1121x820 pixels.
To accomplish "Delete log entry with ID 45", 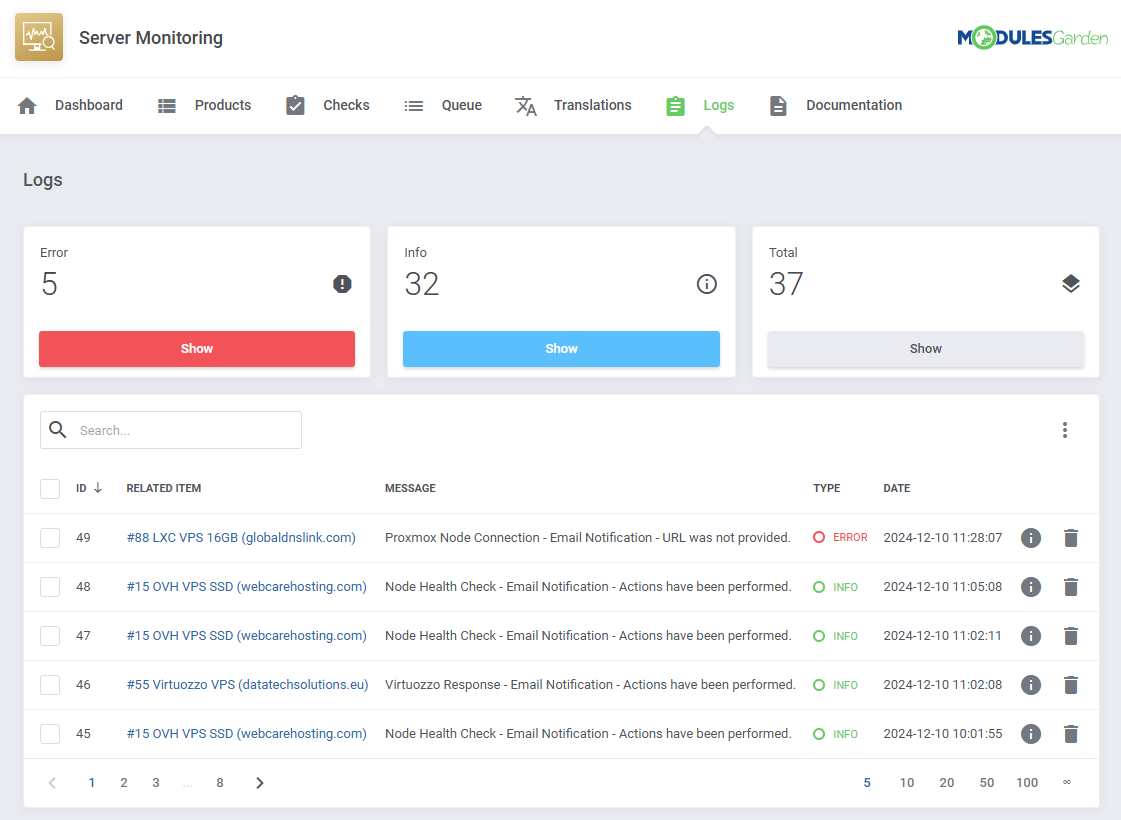I will pyautogui.click(x=1070, y=733).
